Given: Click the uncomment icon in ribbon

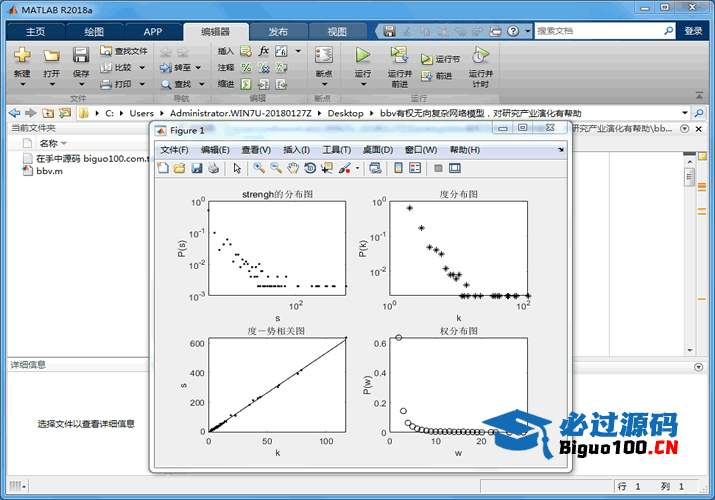Looking at the screenshot, I should (x=264, y=67).
